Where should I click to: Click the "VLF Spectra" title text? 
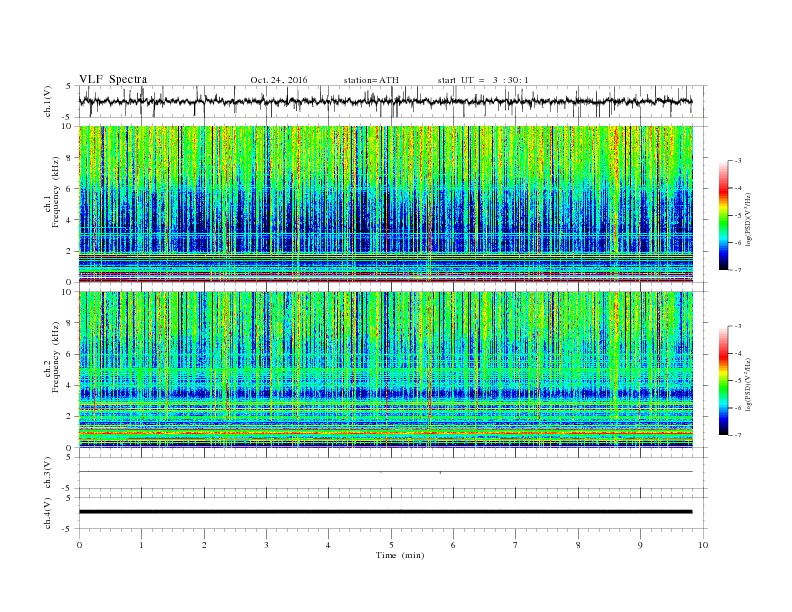113,79
